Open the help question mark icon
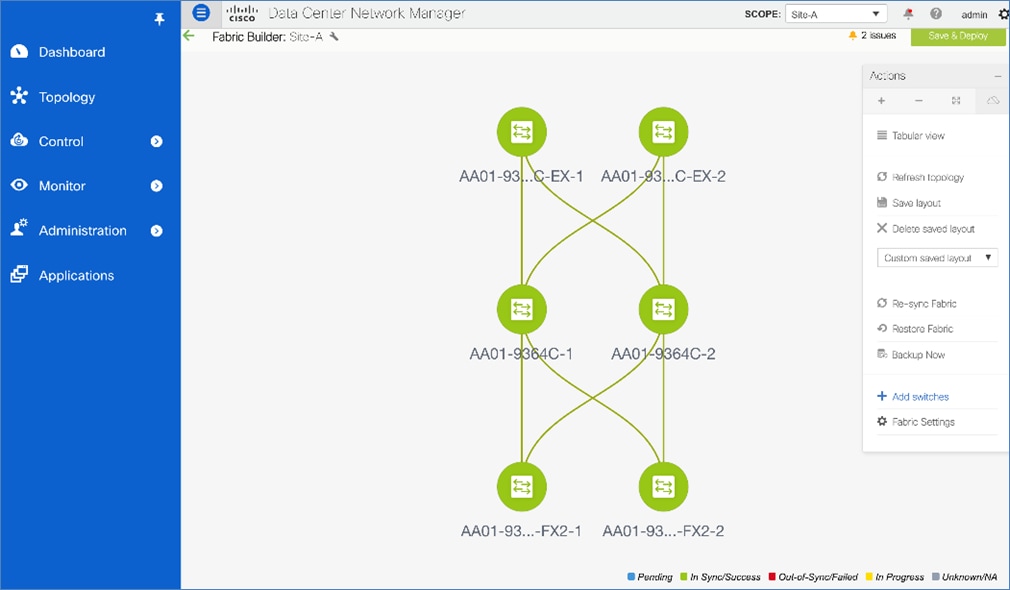 click(936, 14)
